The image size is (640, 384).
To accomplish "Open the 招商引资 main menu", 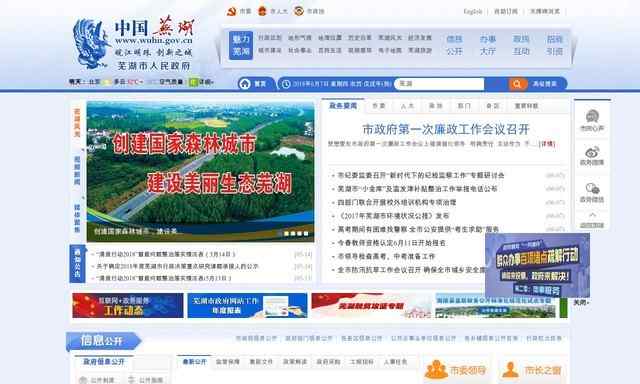I will [555, 45].
